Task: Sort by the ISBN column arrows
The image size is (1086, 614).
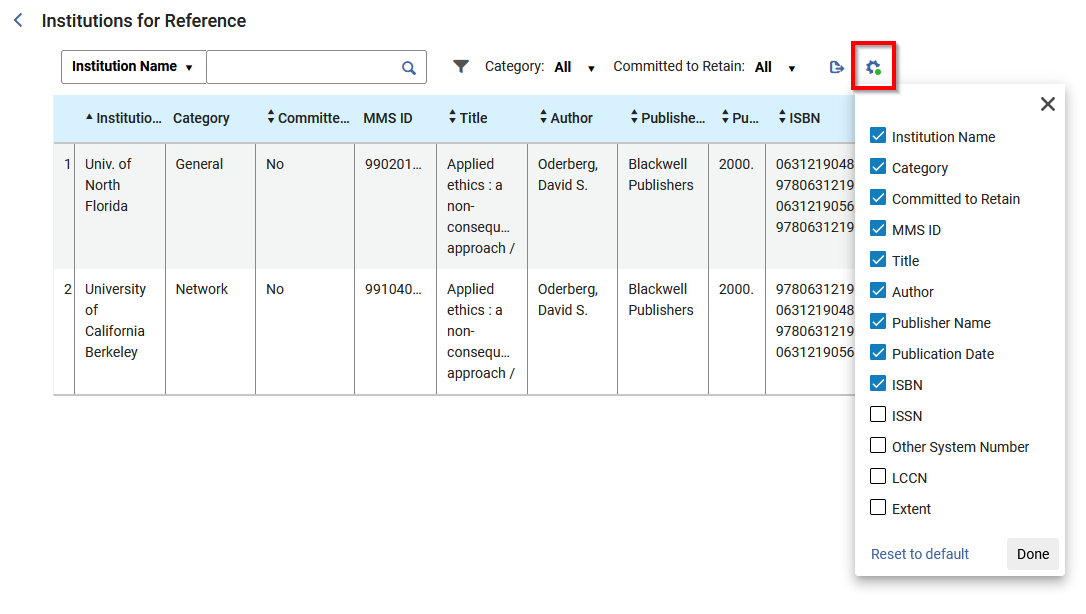Action: click(782, 118)
